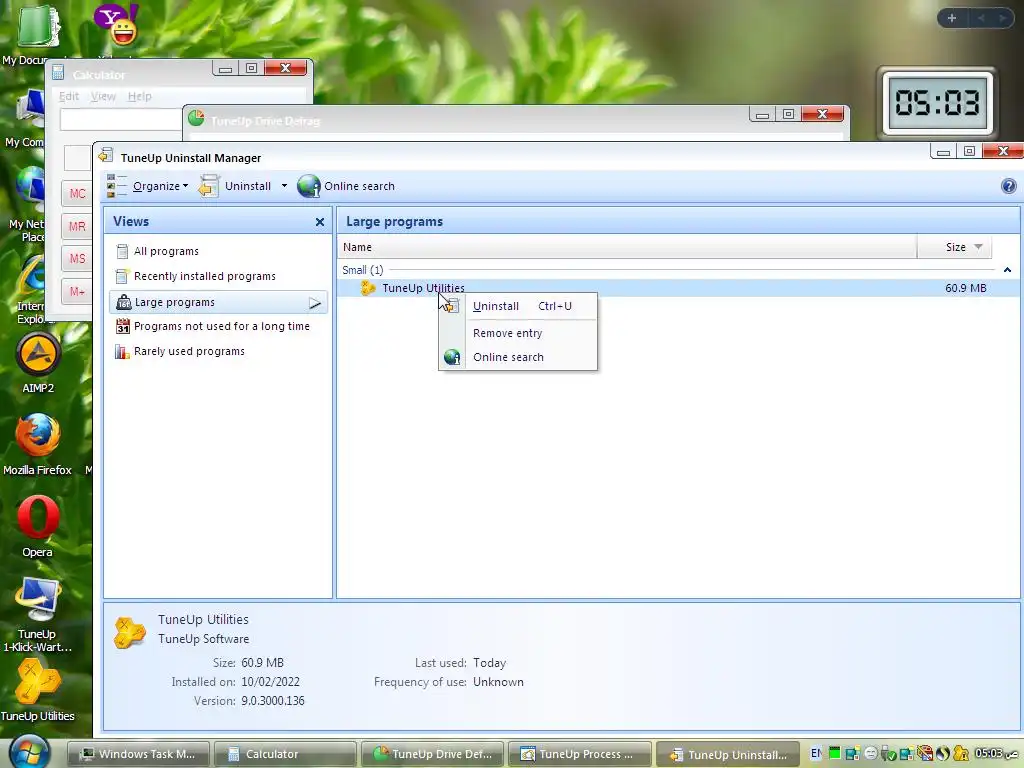Open the help question mark icon
The height and width of the screenshot is (768, 1024).
pos(1008,186)
